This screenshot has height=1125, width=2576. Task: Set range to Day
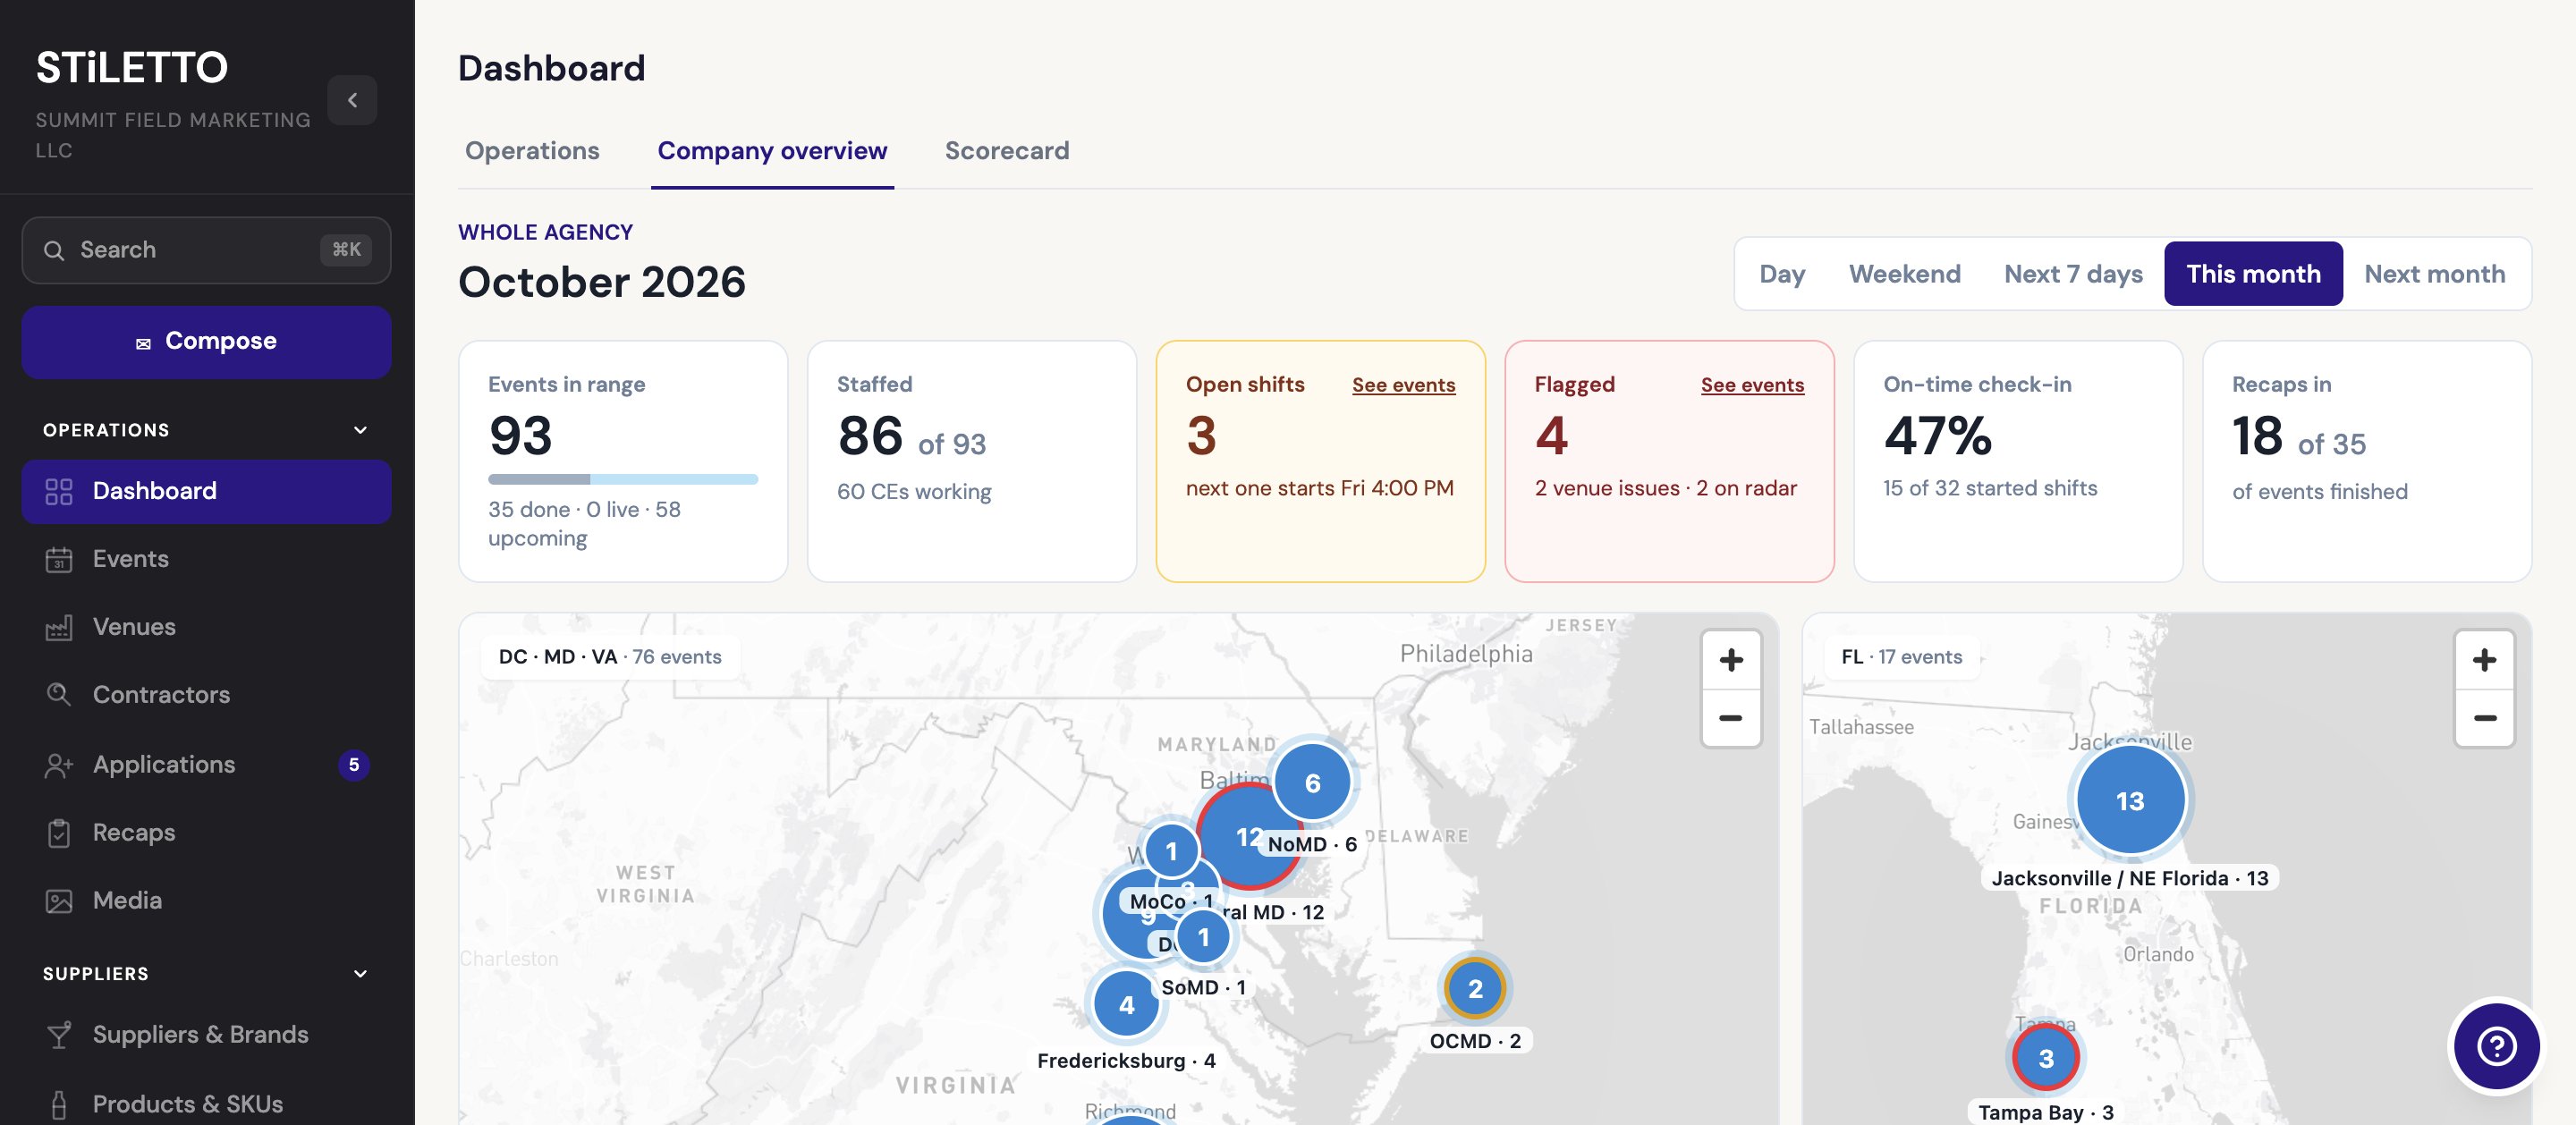(x=1782, y=274)
